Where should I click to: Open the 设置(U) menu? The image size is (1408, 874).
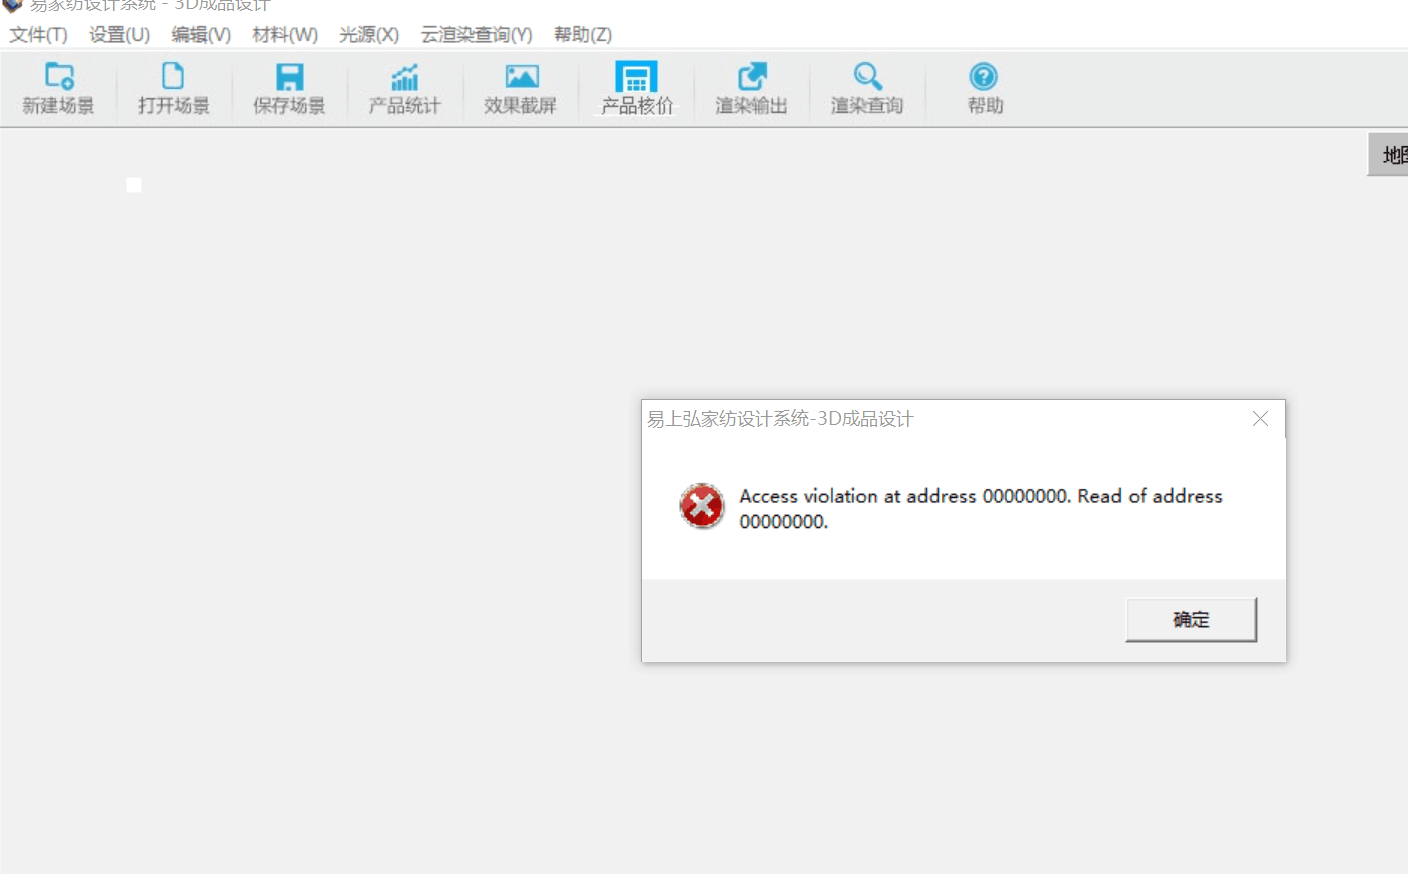point(119,35)
